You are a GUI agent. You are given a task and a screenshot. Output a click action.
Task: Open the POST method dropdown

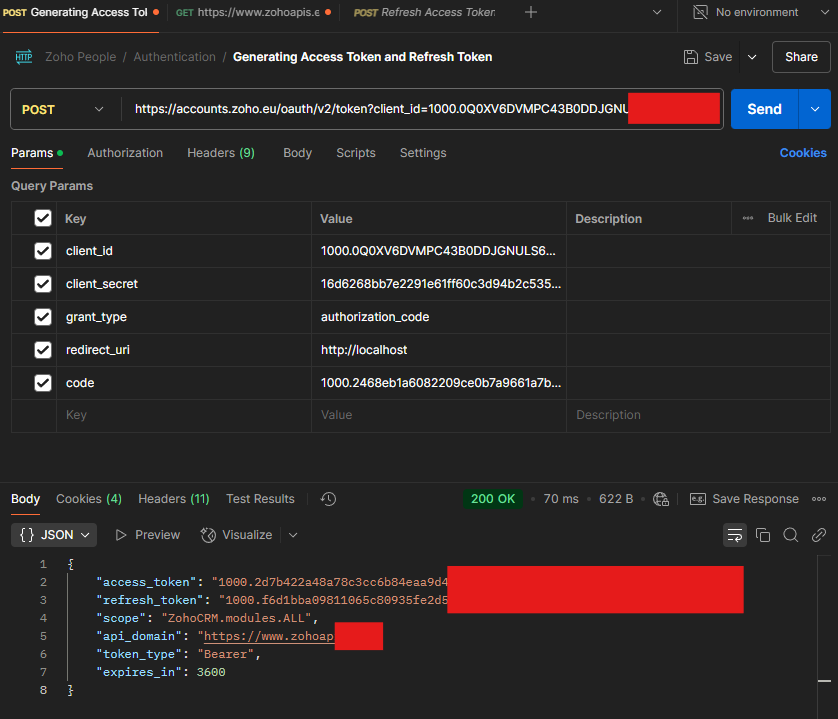(63, 110)
